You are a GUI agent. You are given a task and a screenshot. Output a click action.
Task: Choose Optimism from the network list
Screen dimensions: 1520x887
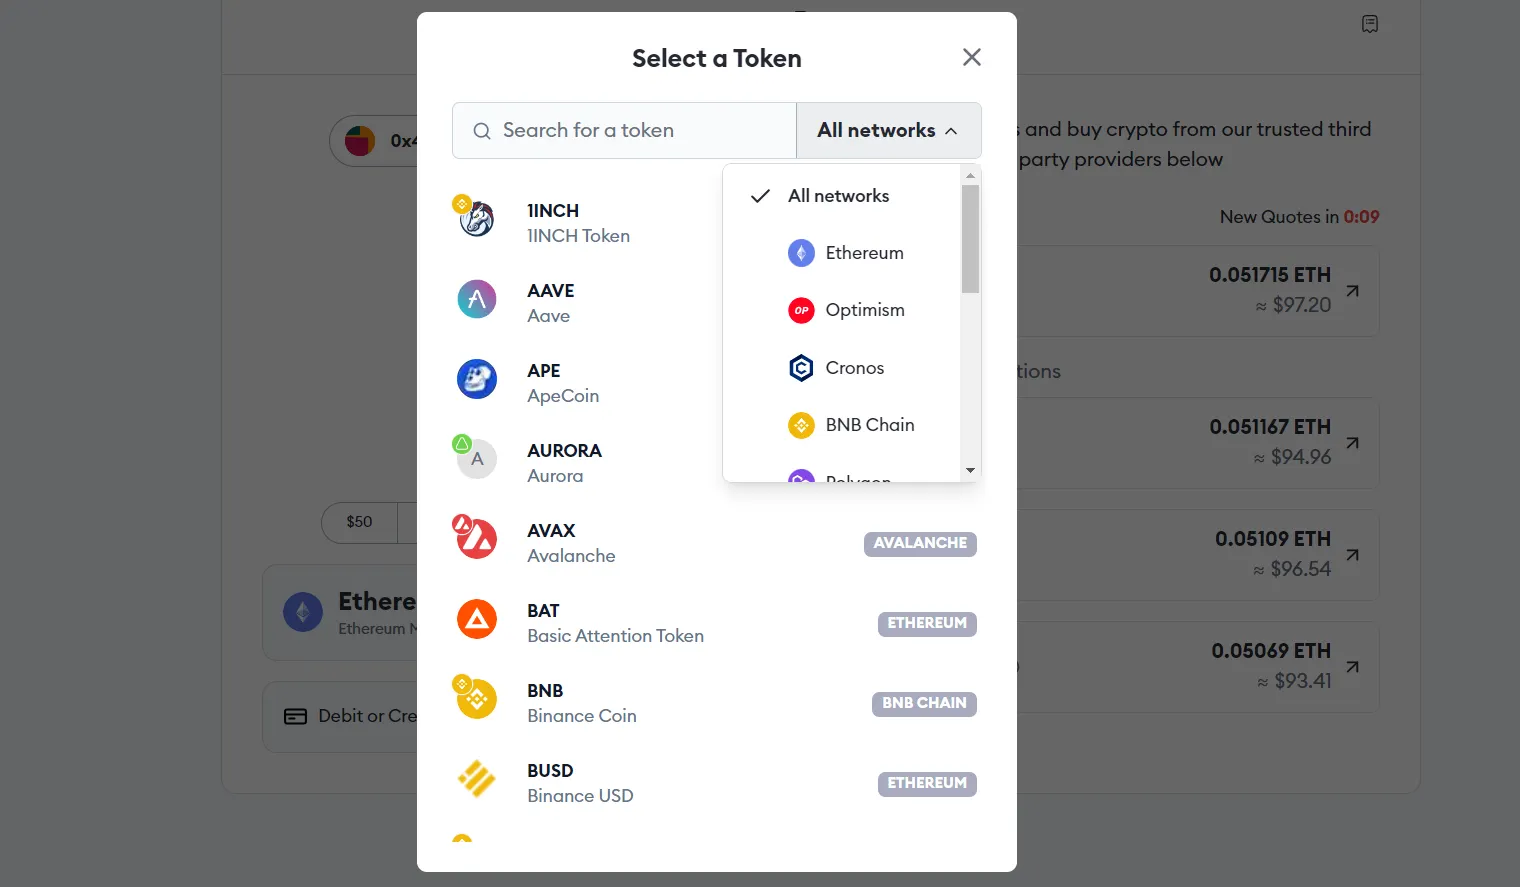[864, 310]
